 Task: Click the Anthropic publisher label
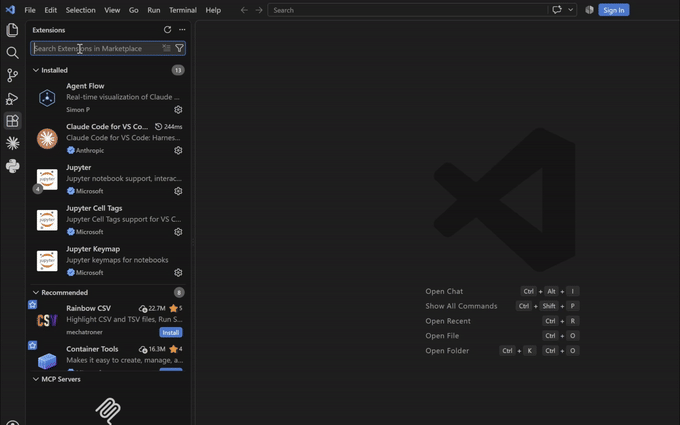coord(90,150)
